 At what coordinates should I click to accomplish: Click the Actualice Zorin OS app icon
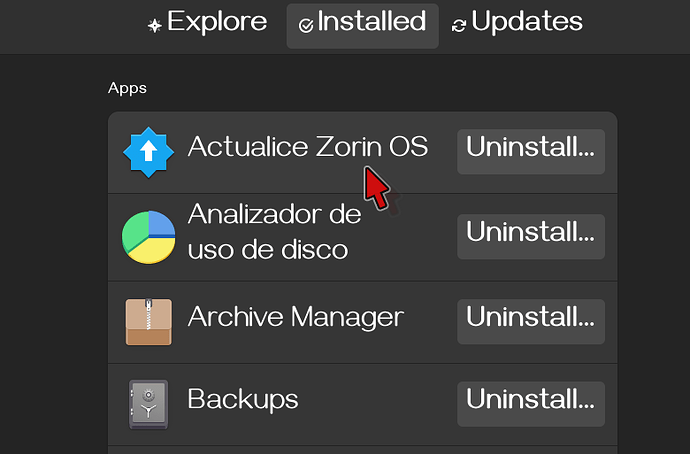click(148, 152)
